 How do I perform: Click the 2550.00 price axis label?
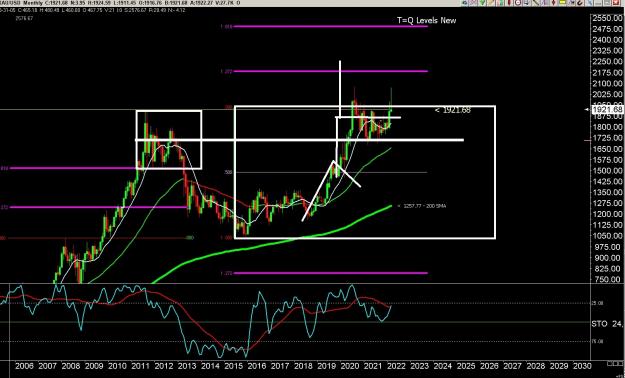(x=607, y=18)
